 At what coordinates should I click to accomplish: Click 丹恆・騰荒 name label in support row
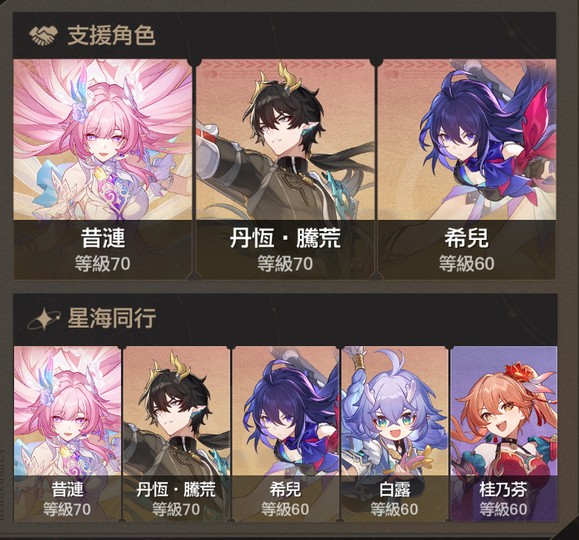click(x=285, y=237)
